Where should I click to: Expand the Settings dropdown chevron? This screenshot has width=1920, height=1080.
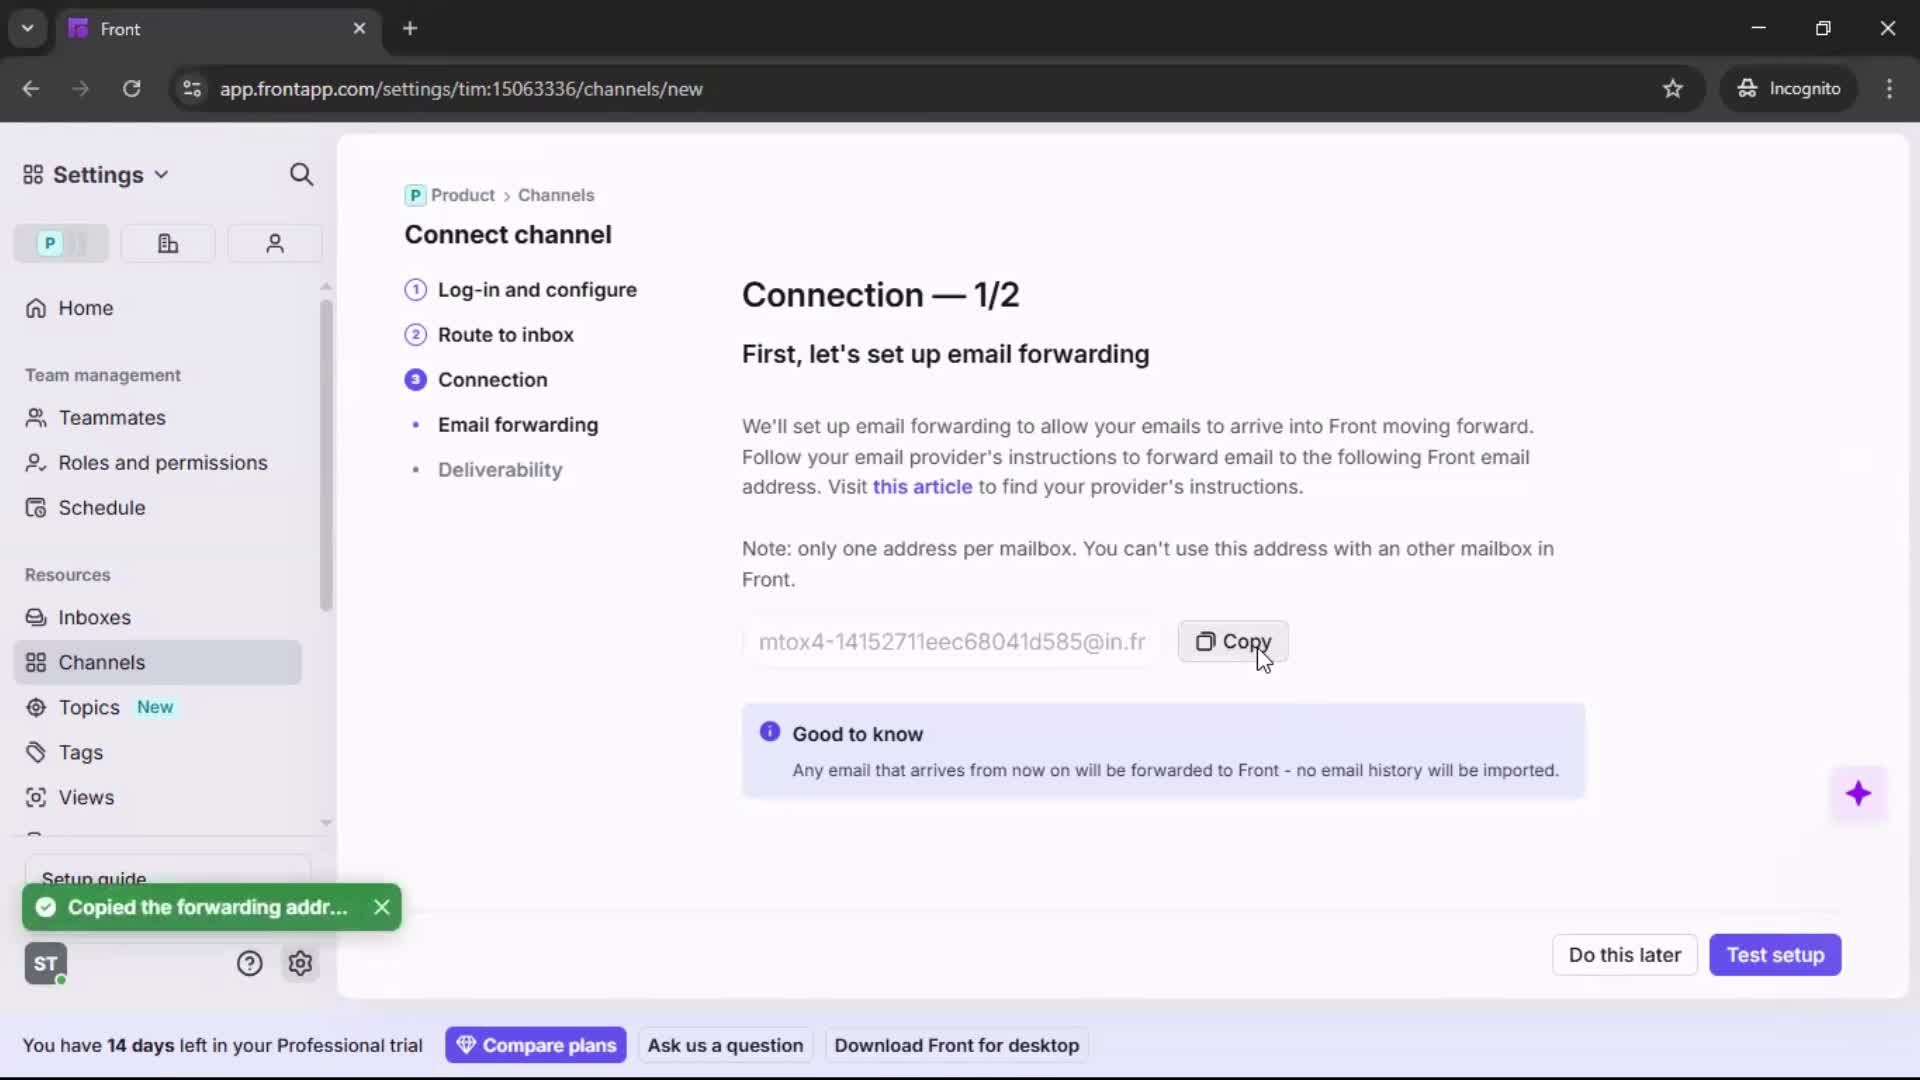pyautogui.click(x=161, y=174)
